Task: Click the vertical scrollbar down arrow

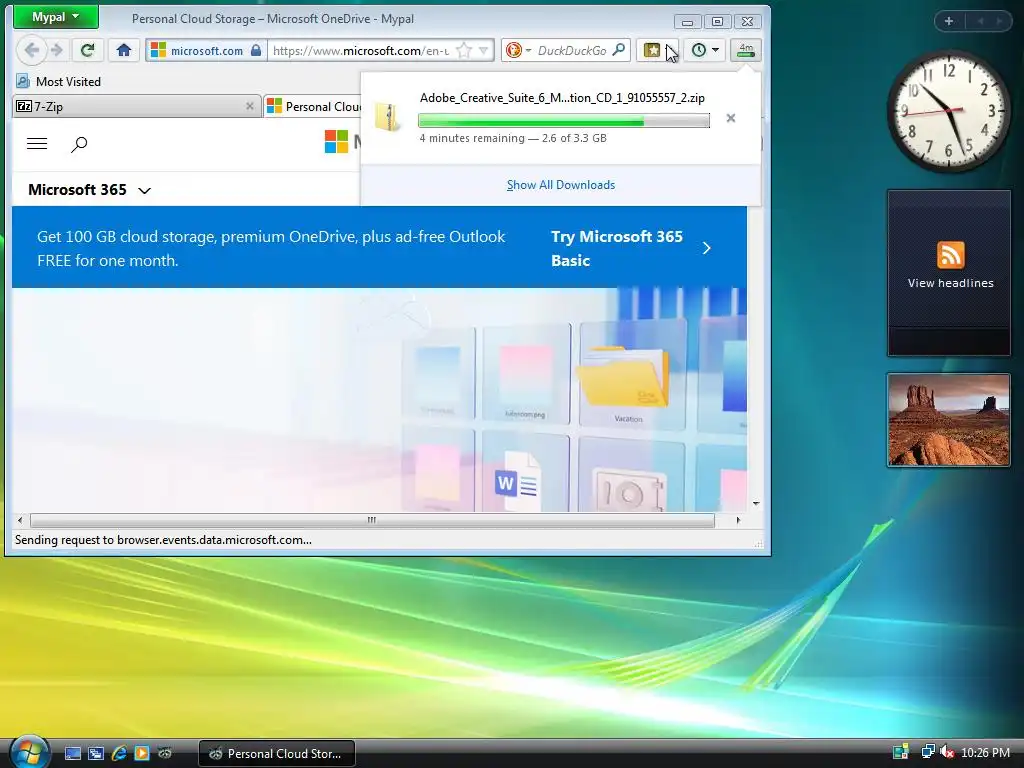Action: point(756,504)
